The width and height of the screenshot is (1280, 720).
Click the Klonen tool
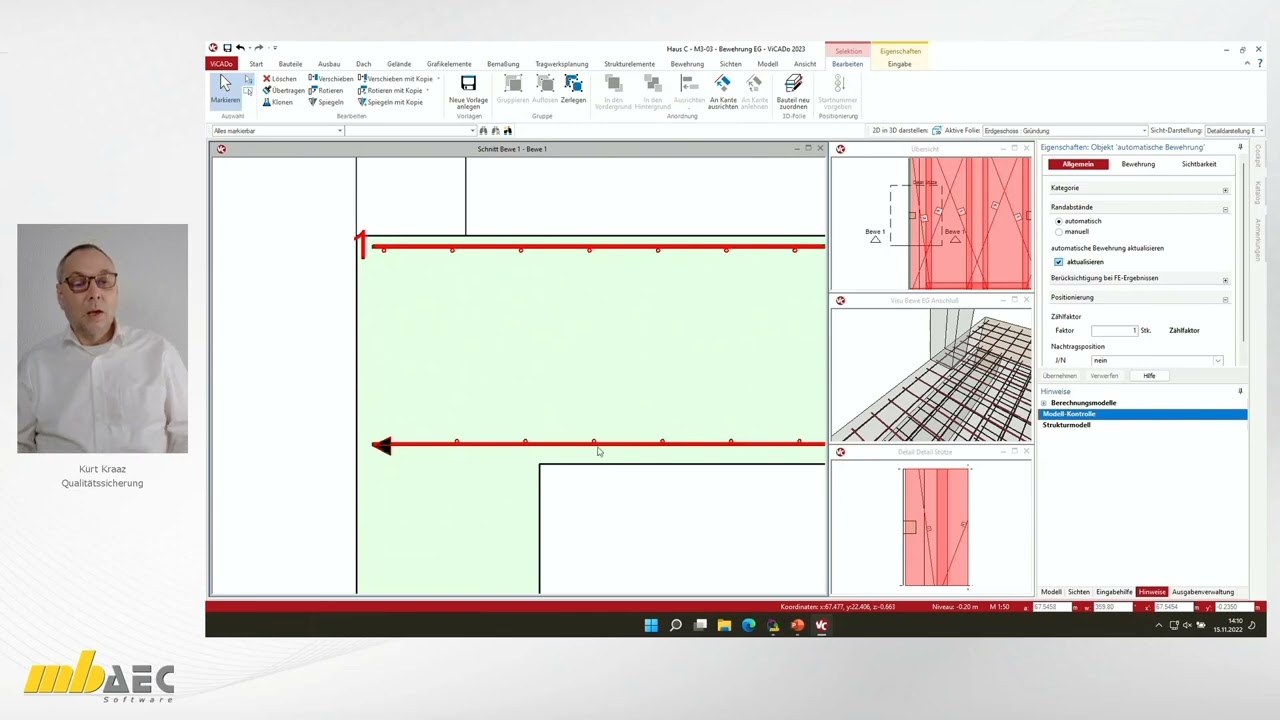278,102
